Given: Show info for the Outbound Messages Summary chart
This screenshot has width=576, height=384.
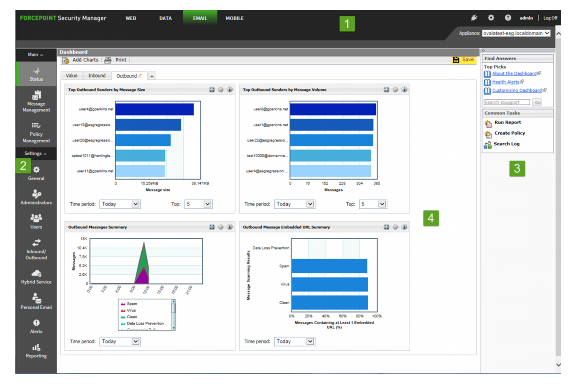Looking at the screenshot, I should 230,227.
